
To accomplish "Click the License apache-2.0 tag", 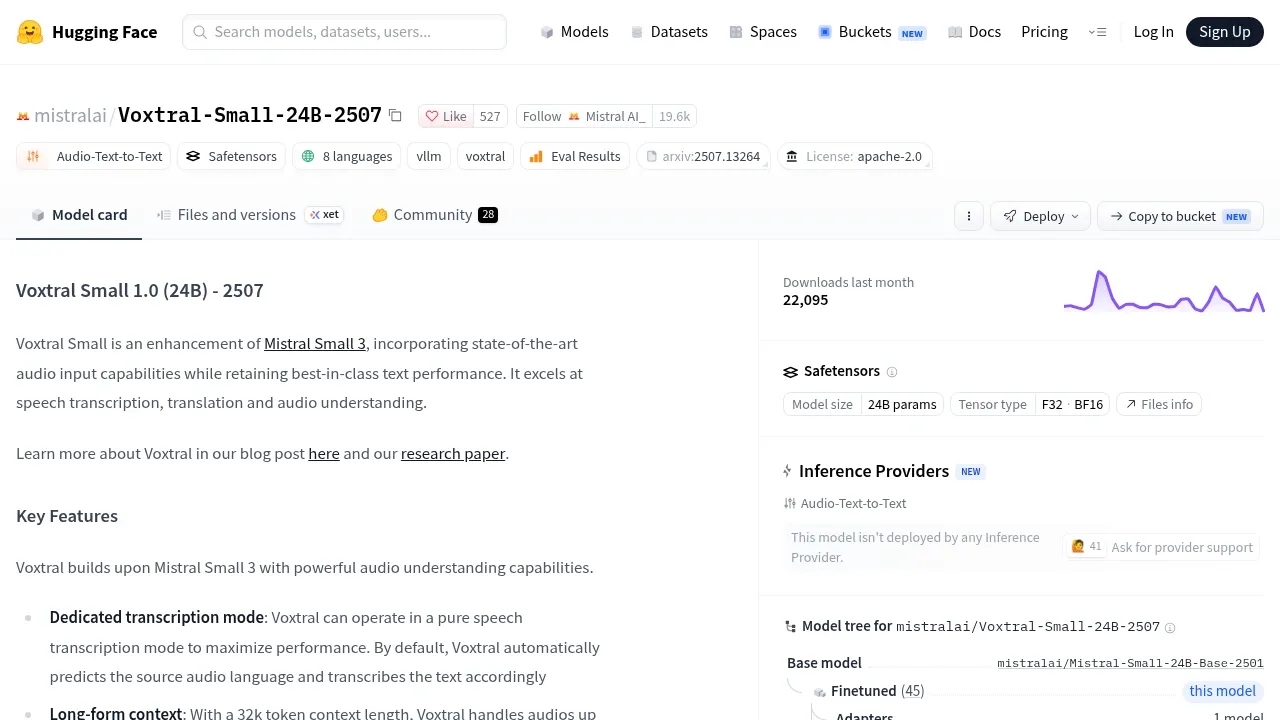I will [x=855, y=156].
